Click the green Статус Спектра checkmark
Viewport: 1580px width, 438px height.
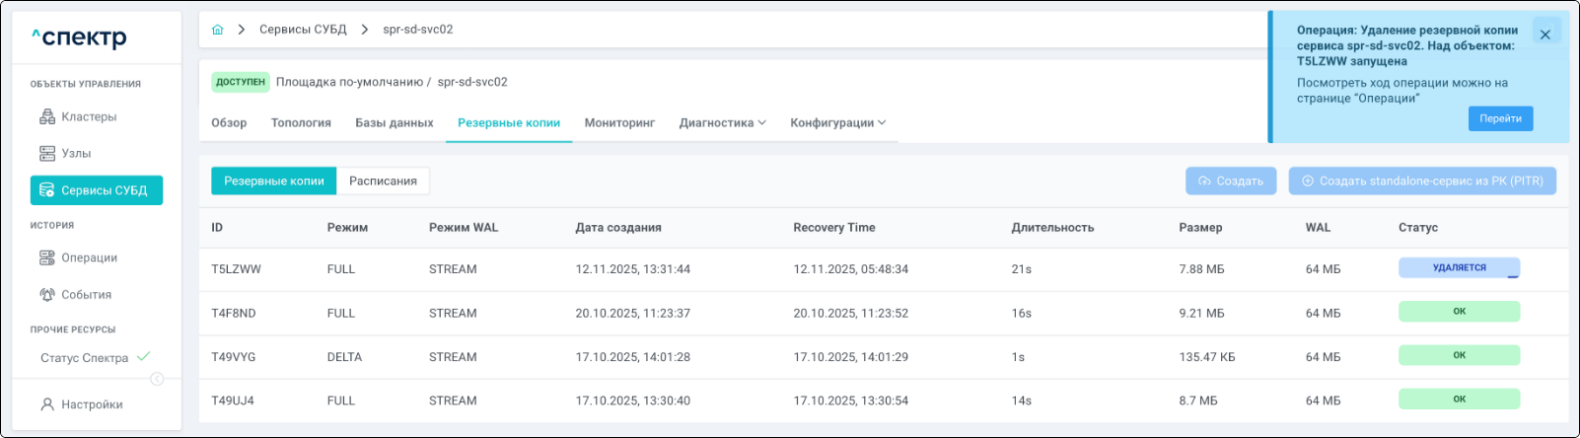[144, 357]
